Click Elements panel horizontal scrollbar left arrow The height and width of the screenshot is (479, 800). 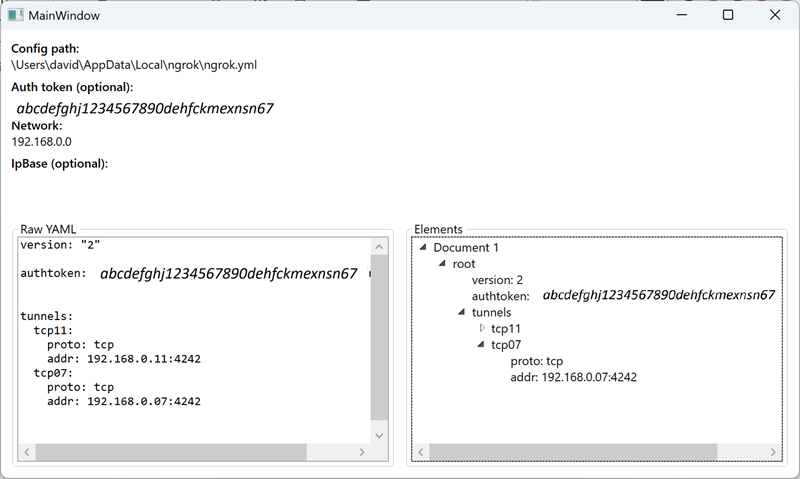[422, 452]
